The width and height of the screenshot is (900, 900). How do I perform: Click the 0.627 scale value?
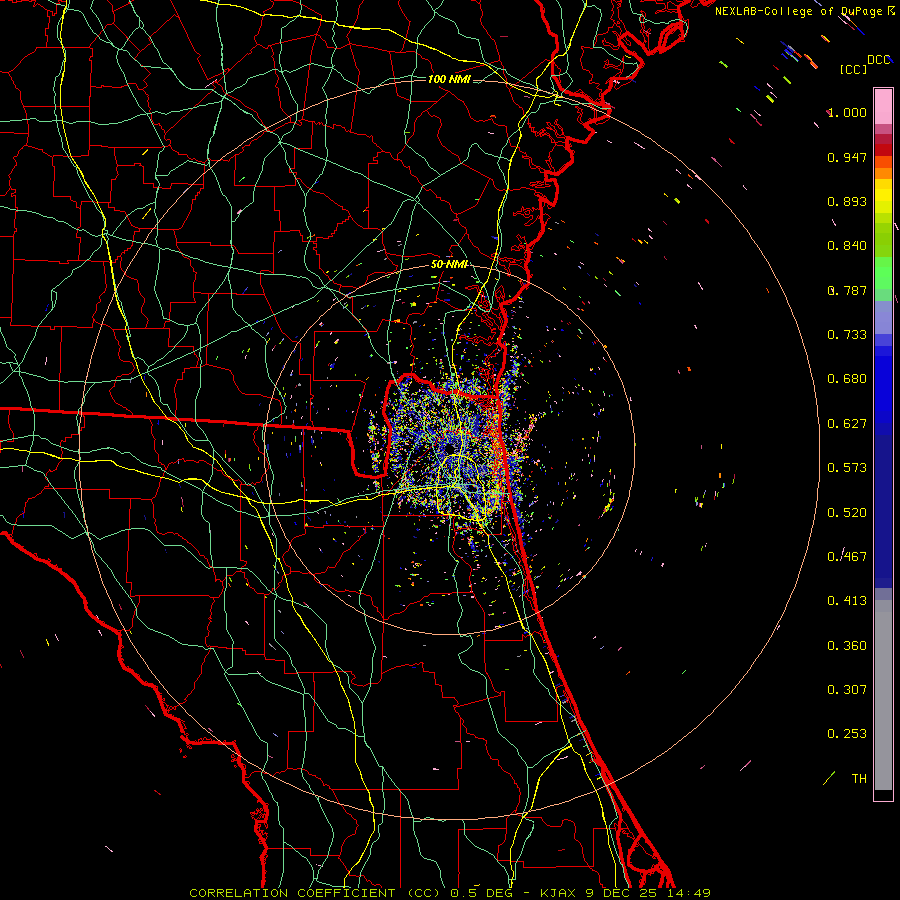(847, 424)
